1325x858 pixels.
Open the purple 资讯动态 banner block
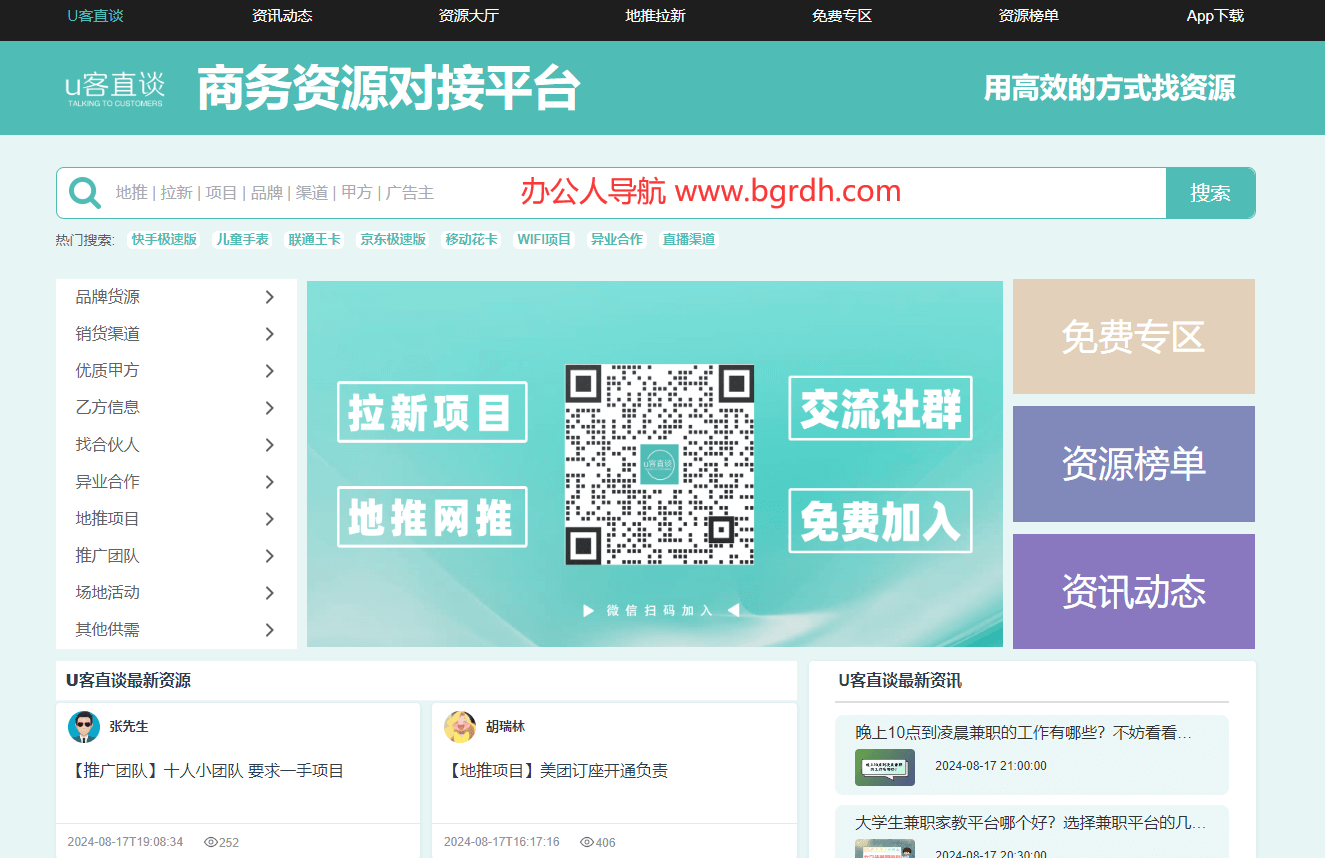click(x=1133, y=591)
